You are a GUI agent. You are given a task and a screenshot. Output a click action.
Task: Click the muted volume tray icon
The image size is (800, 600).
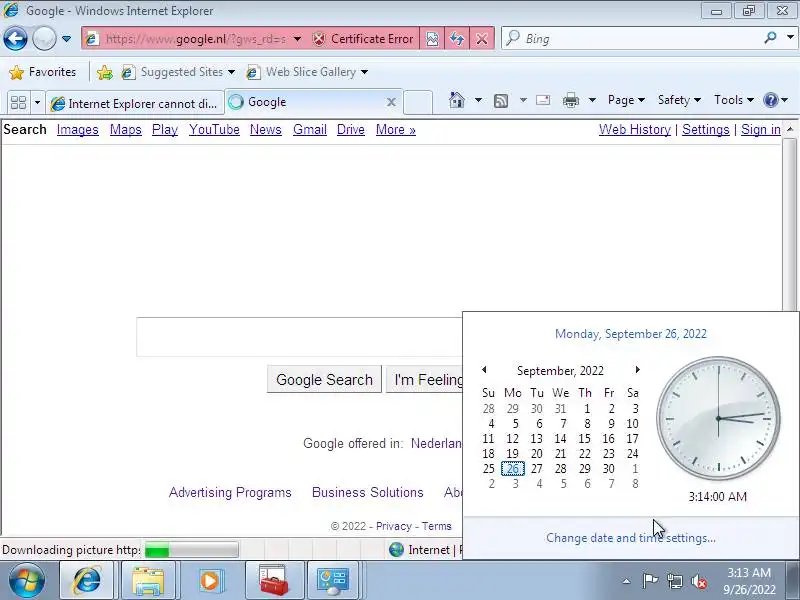[x=699, y=581]
